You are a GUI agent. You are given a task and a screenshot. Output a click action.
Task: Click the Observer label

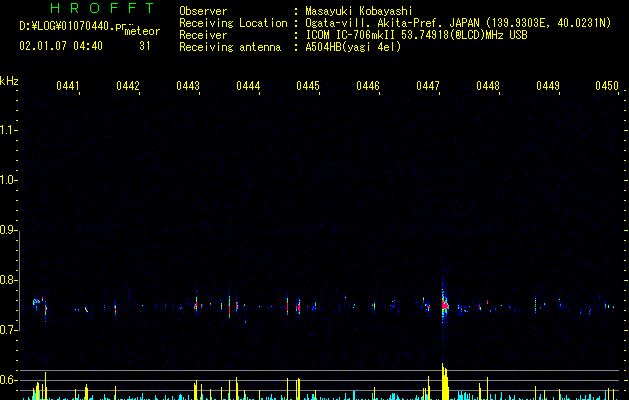coord(203,11)
